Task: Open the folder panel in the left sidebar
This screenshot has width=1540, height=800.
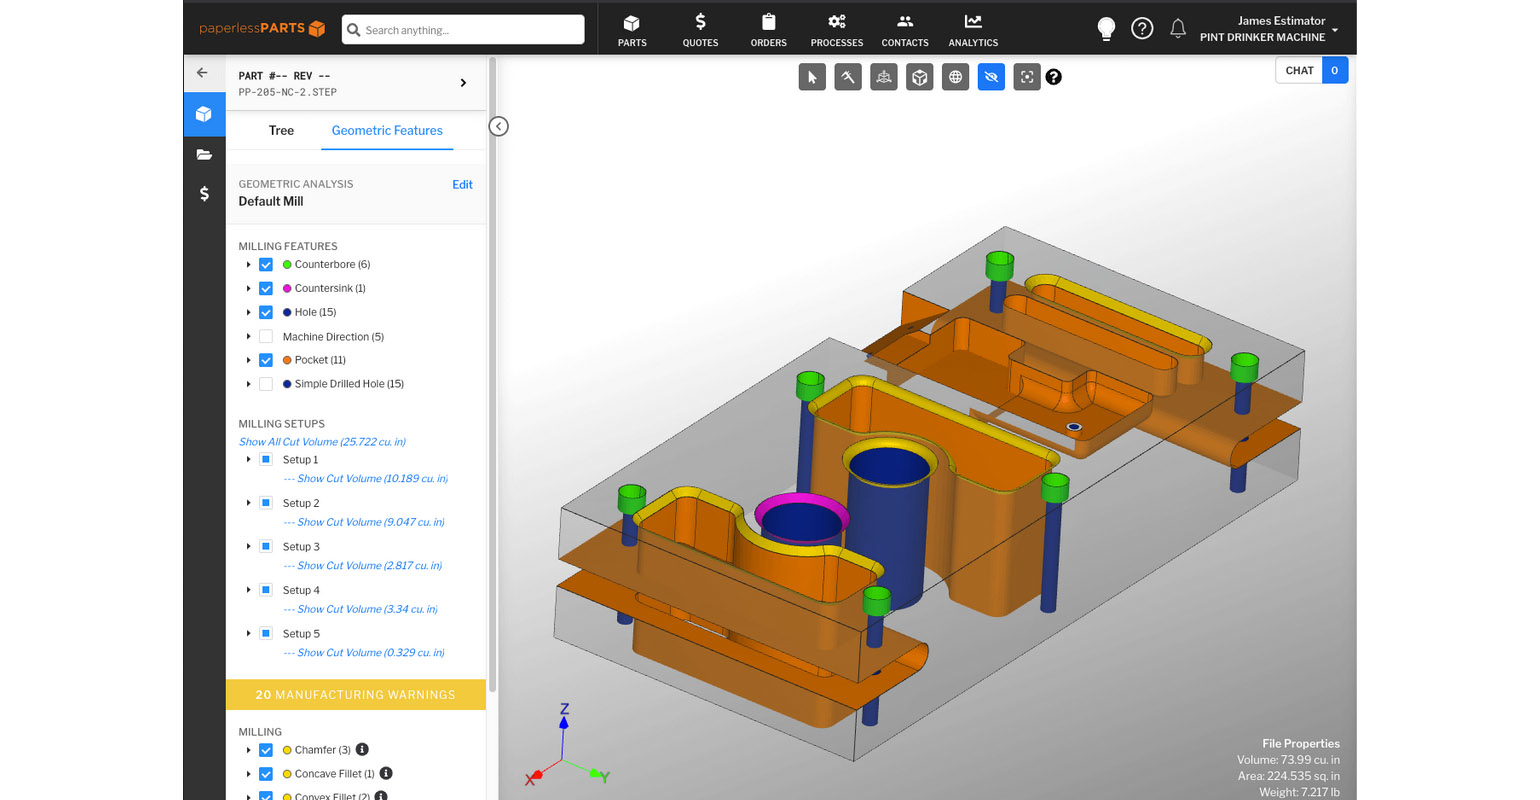Action: click(204, 155)
